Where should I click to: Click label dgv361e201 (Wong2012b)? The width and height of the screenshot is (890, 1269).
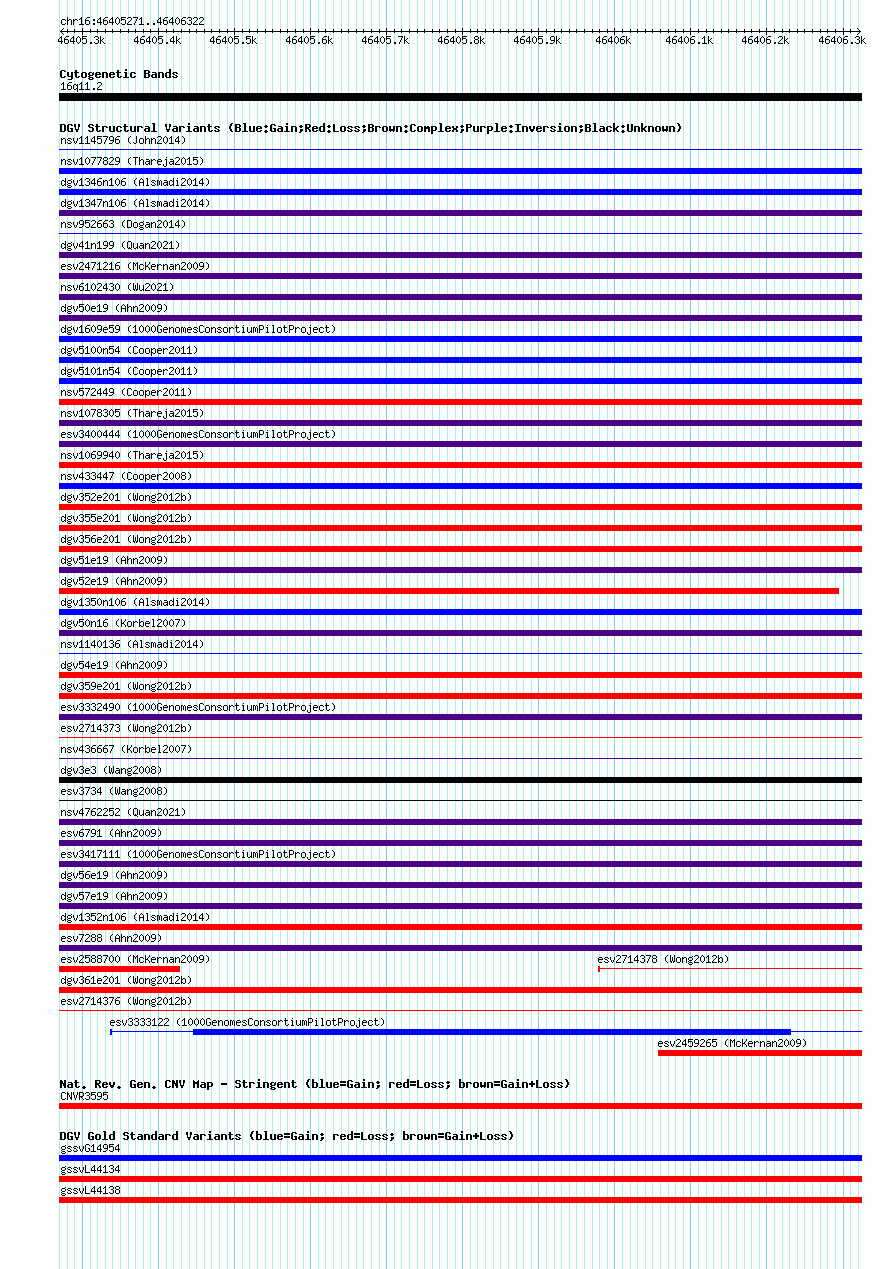point(126,980)
